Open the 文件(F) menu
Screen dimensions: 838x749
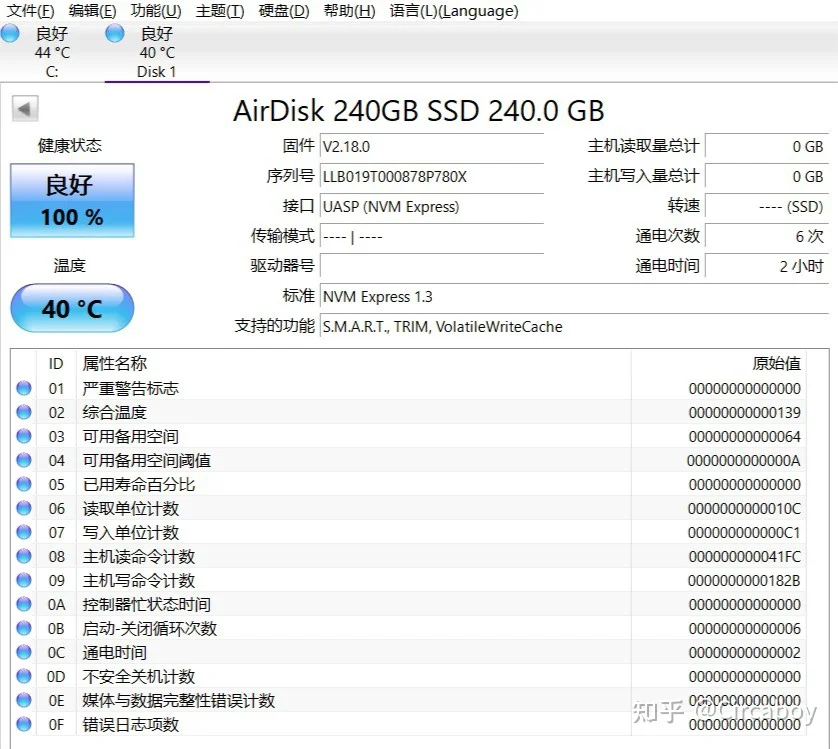coord(30,10)
